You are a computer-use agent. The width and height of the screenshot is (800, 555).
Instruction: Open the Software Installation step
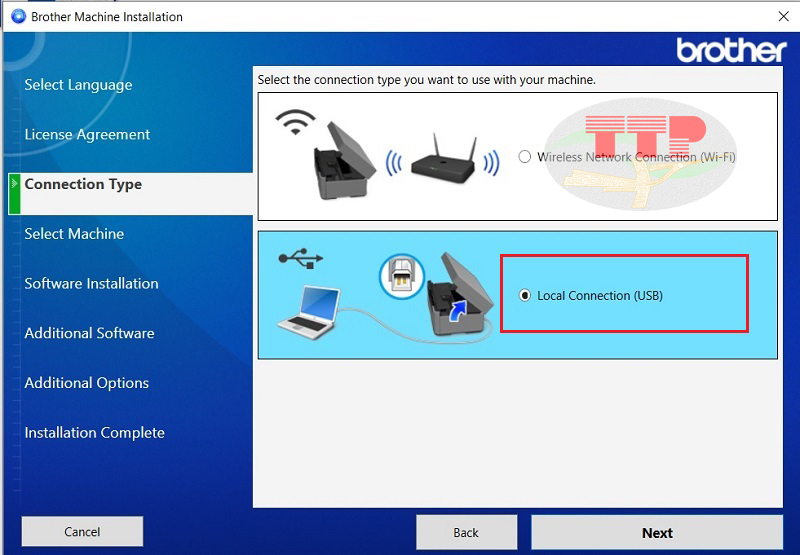tap(91, 283)
